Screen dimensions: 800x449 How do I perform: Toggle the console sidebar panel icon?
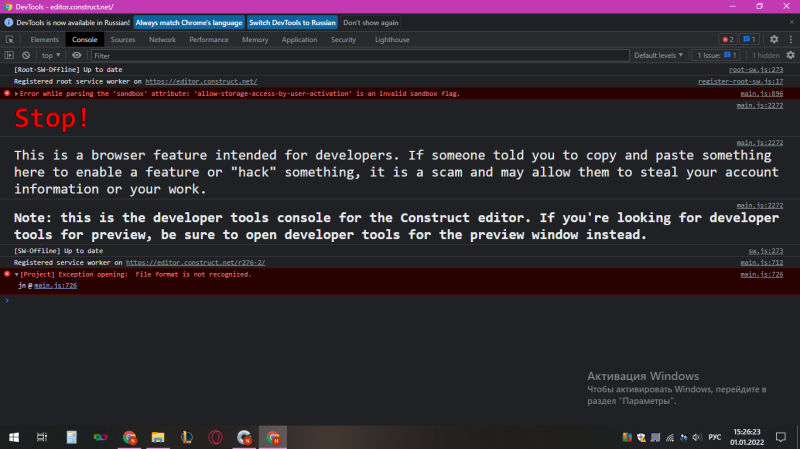pos(9,55)
